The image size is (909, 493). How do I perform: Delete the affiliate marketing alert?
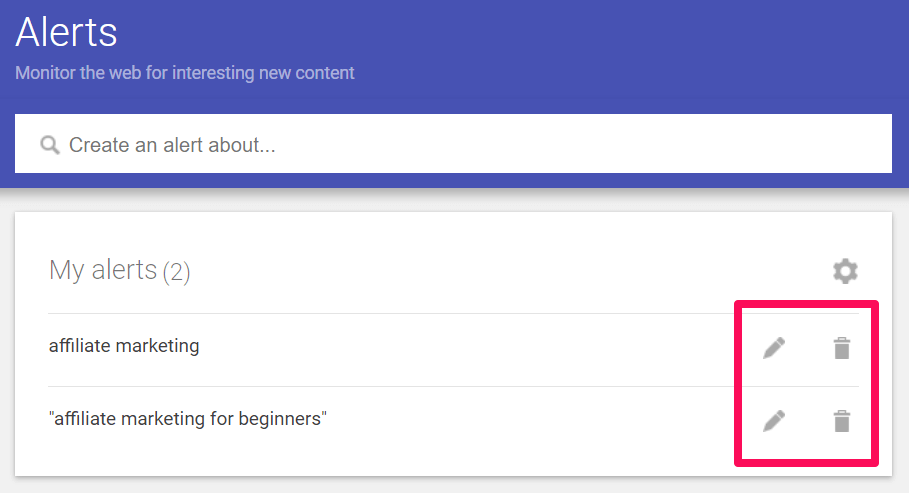tap(842, 348)
